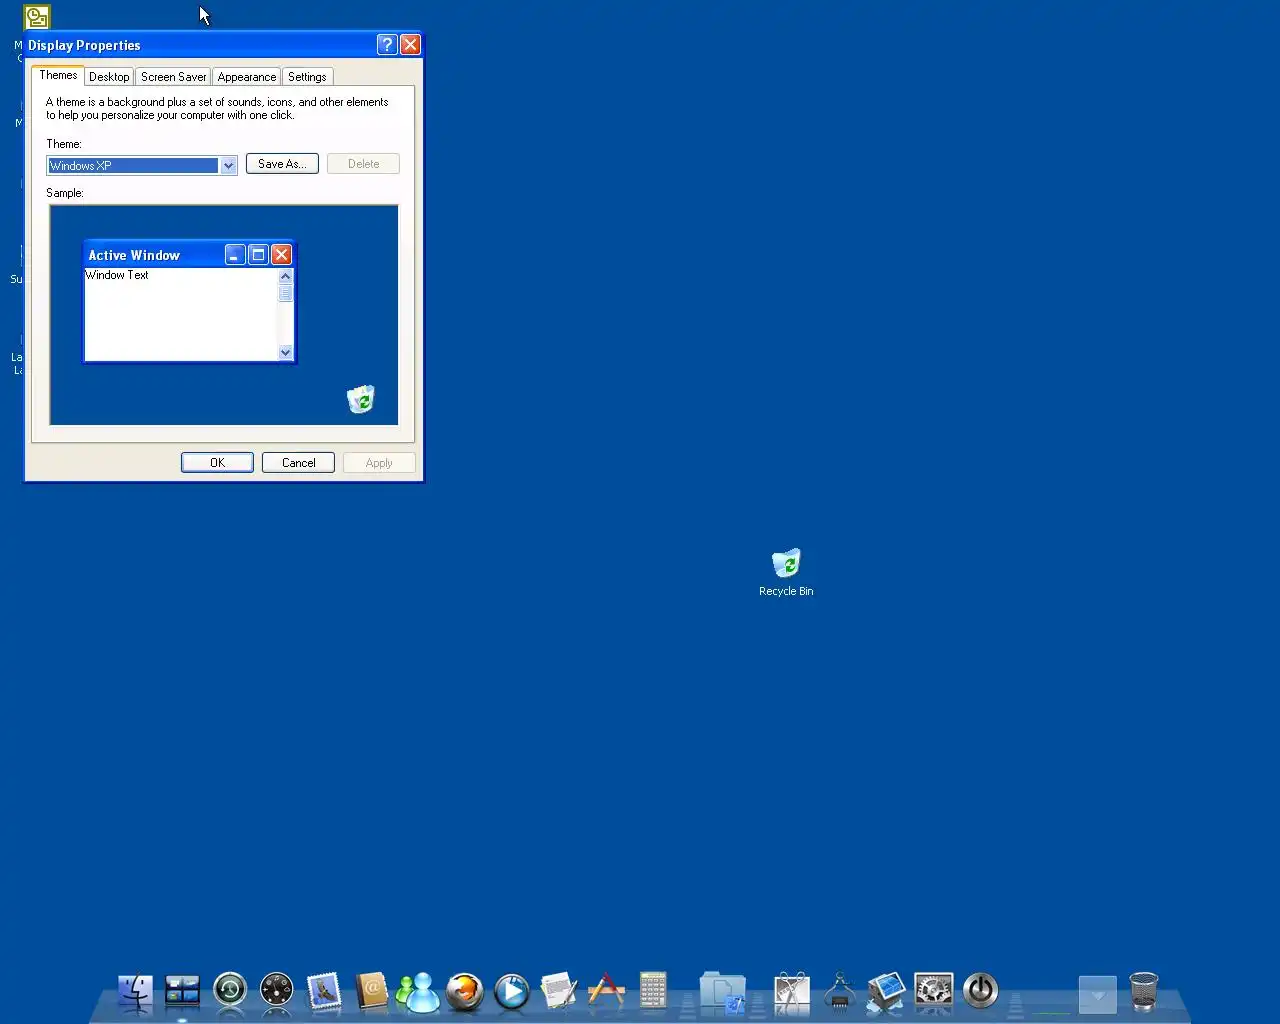Screen dimensions: 1280x1024
Task: Launch the Time Machine clock icon in the dock
Action: click(x=230, y=991)
